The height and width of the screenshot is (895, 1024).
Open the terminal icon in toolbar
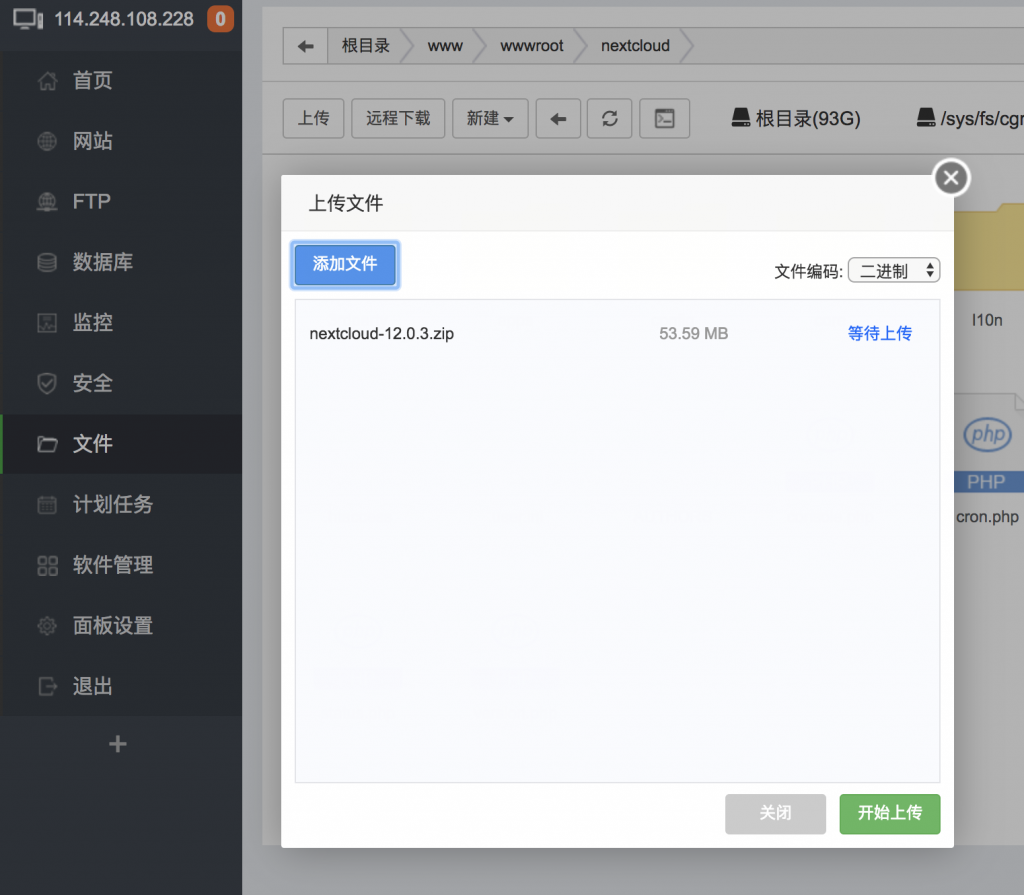664,118
